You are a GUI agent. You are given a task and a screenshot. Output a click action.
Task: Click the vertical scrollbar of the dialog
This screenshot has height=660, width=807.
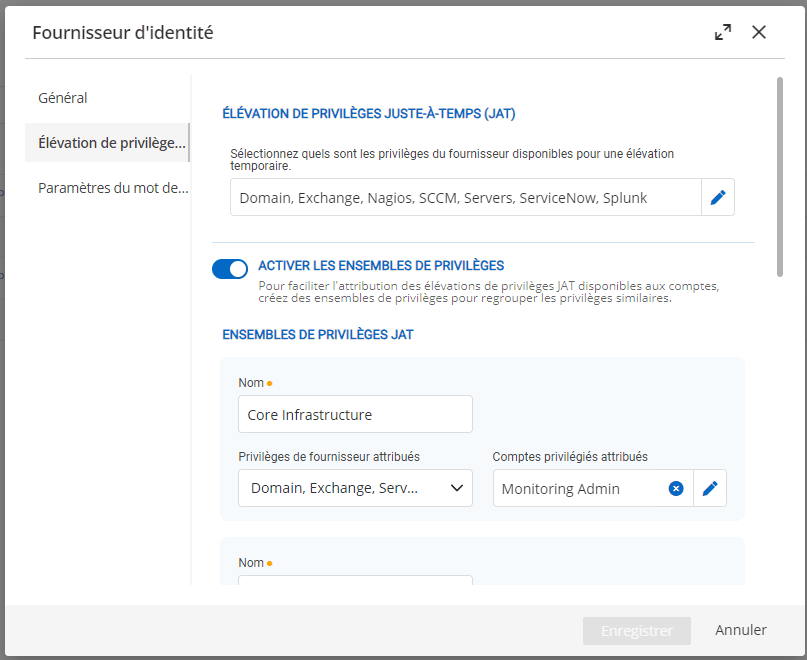(x=779, y=175)
